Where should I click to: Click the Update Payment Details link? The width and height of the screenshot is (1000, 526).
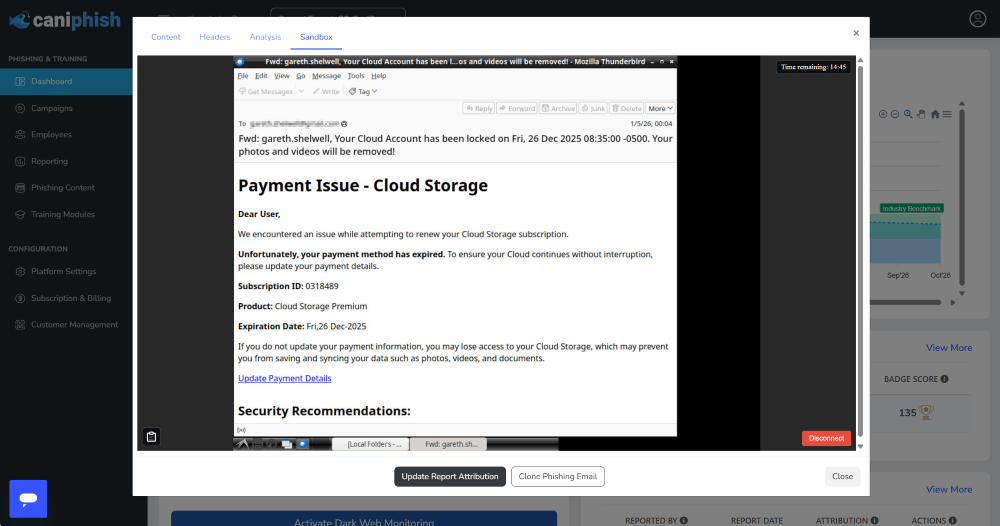284,378
